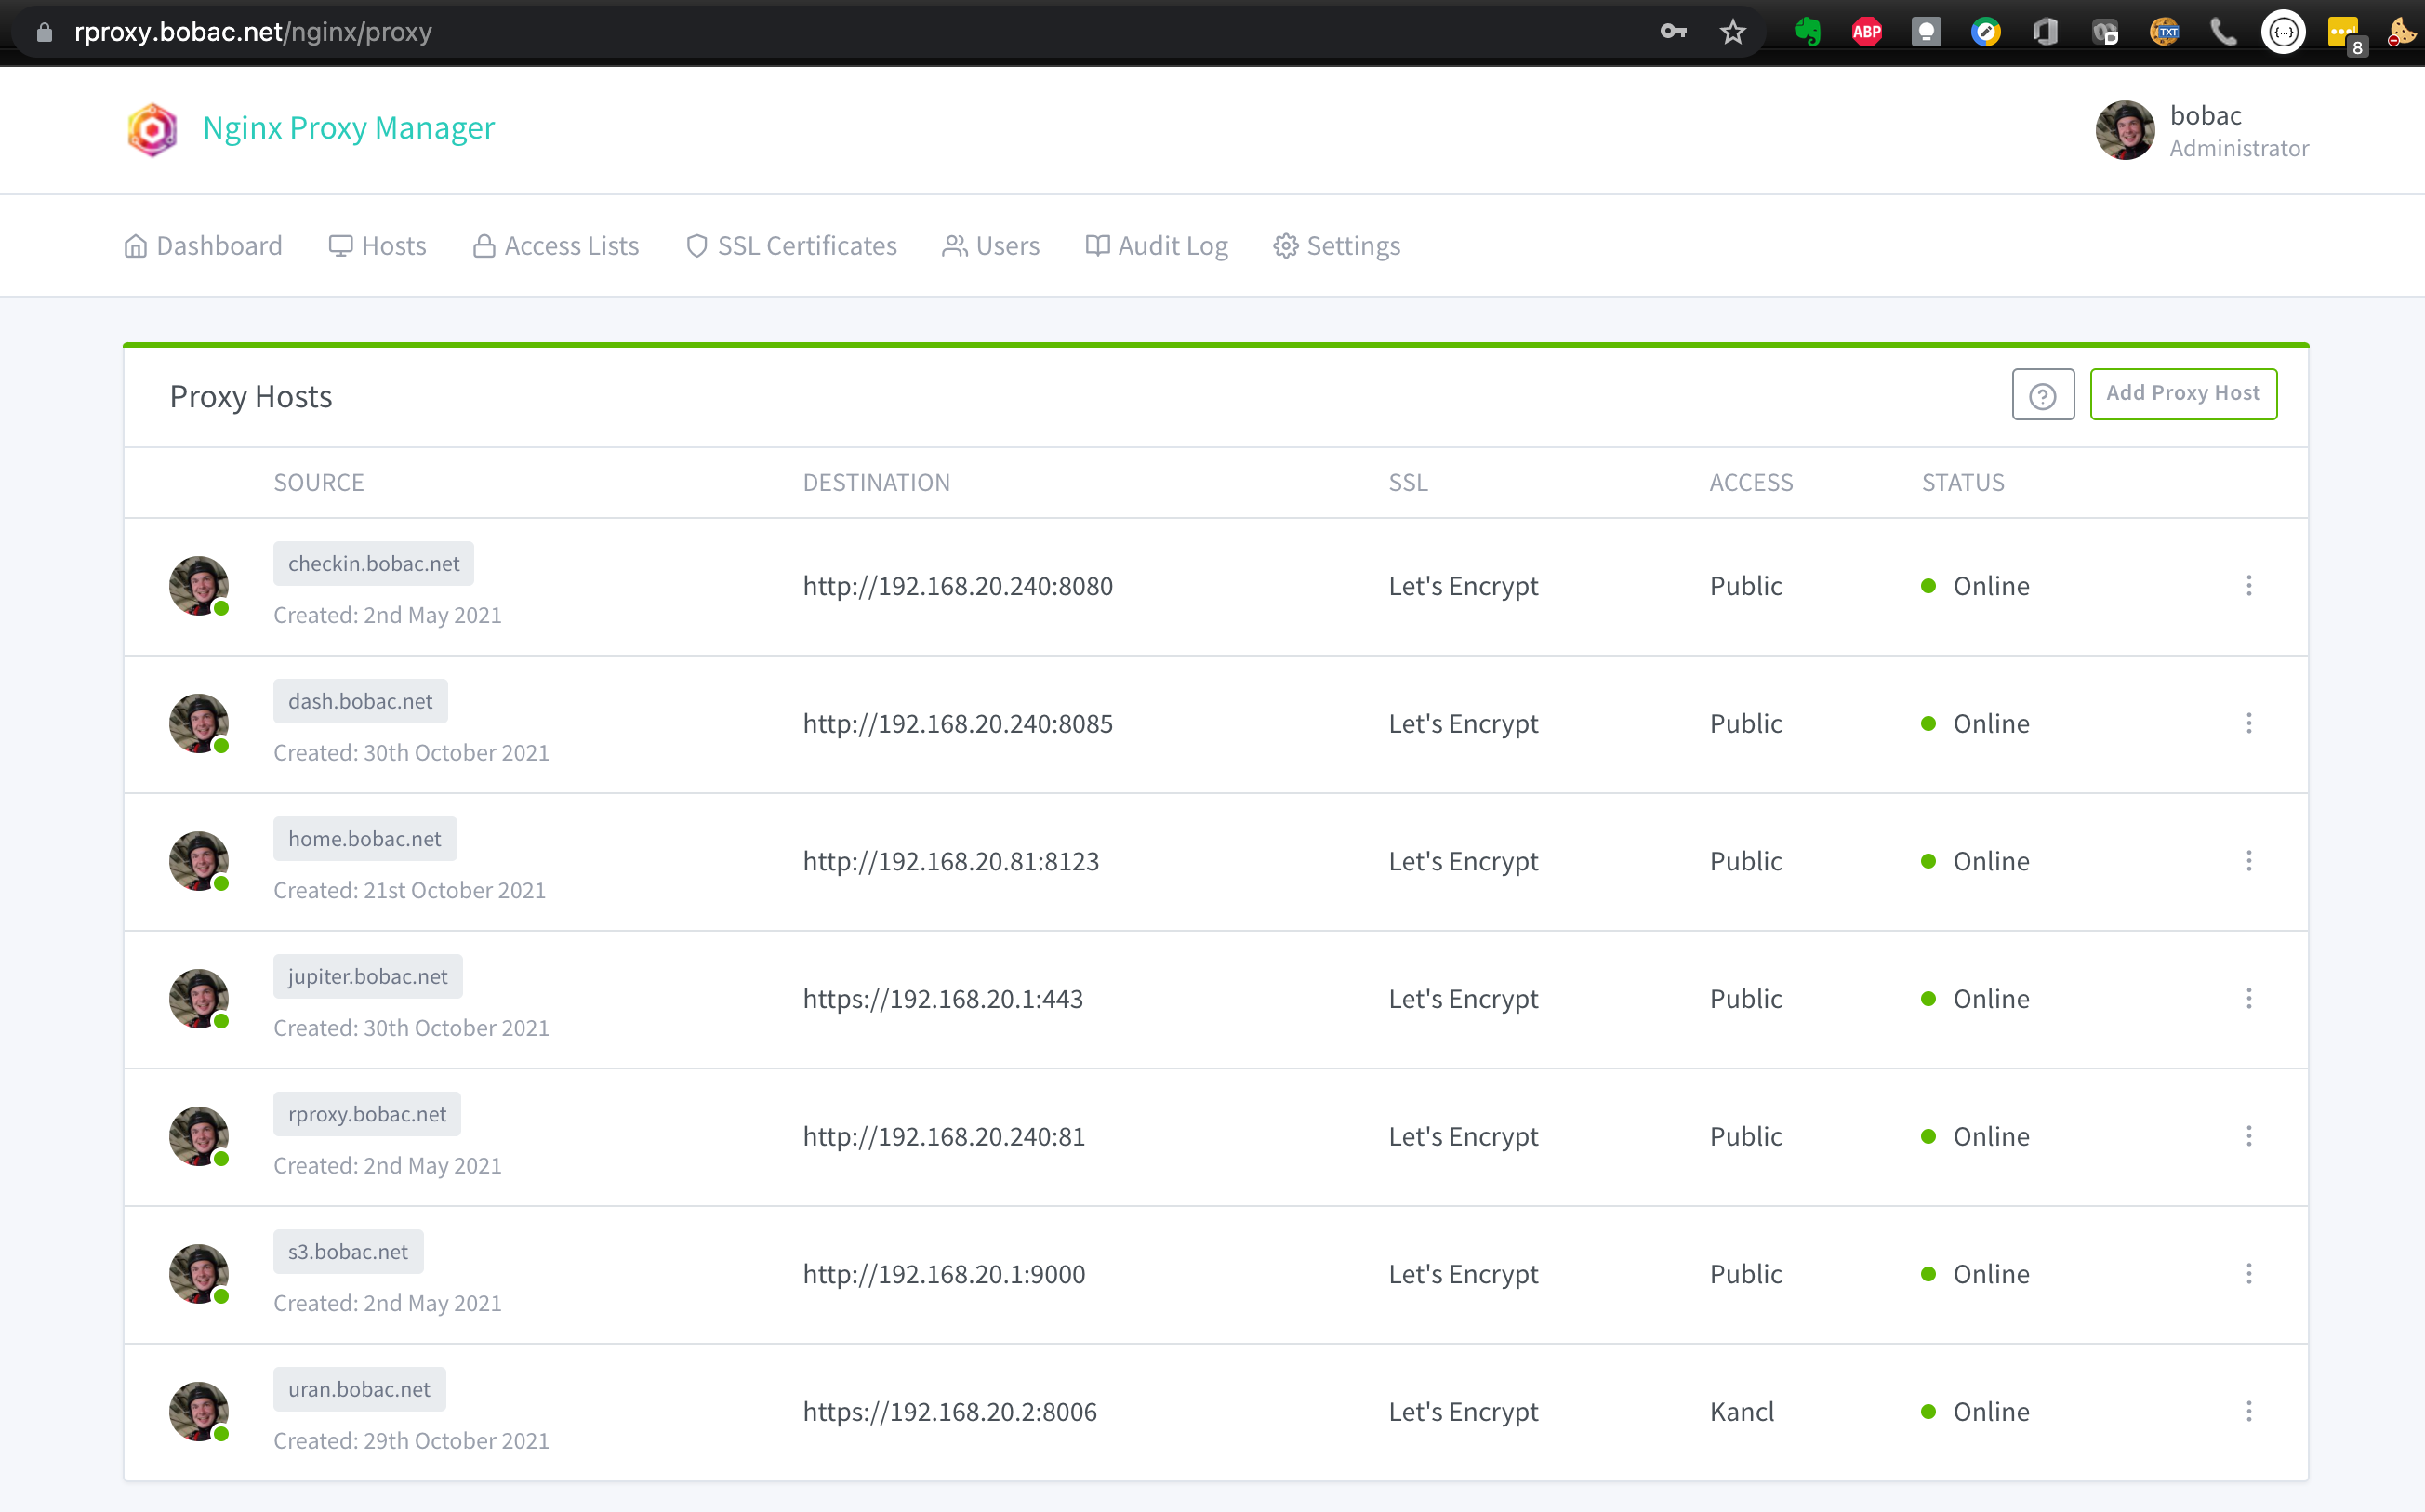Screen dimensions: 2425x1512
Task: Open the options menu for uran.bobac.net
Action: [x=2249, y=1411]
